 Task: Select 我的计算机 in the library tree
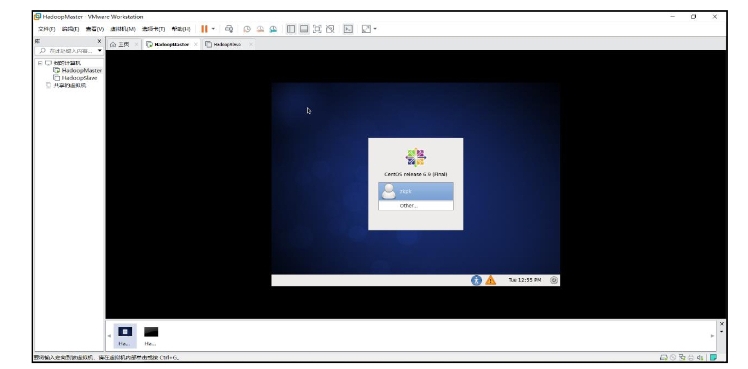pyautogui.click(x=67, y=63)
